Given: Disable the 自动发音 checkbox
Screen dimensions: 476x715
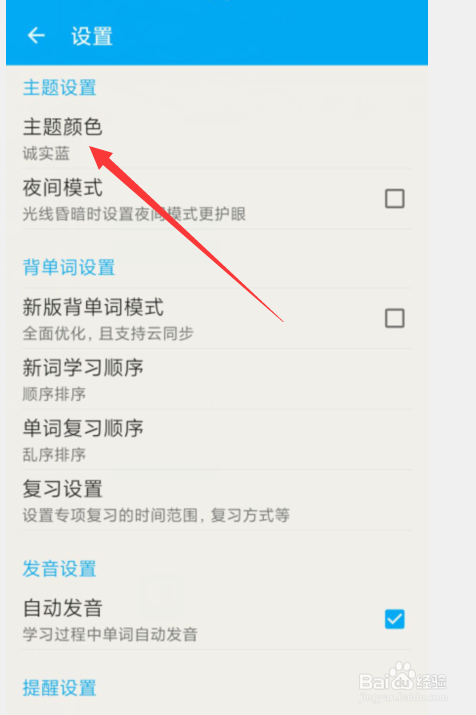Looking at the screenshot, I should [394, 619].
